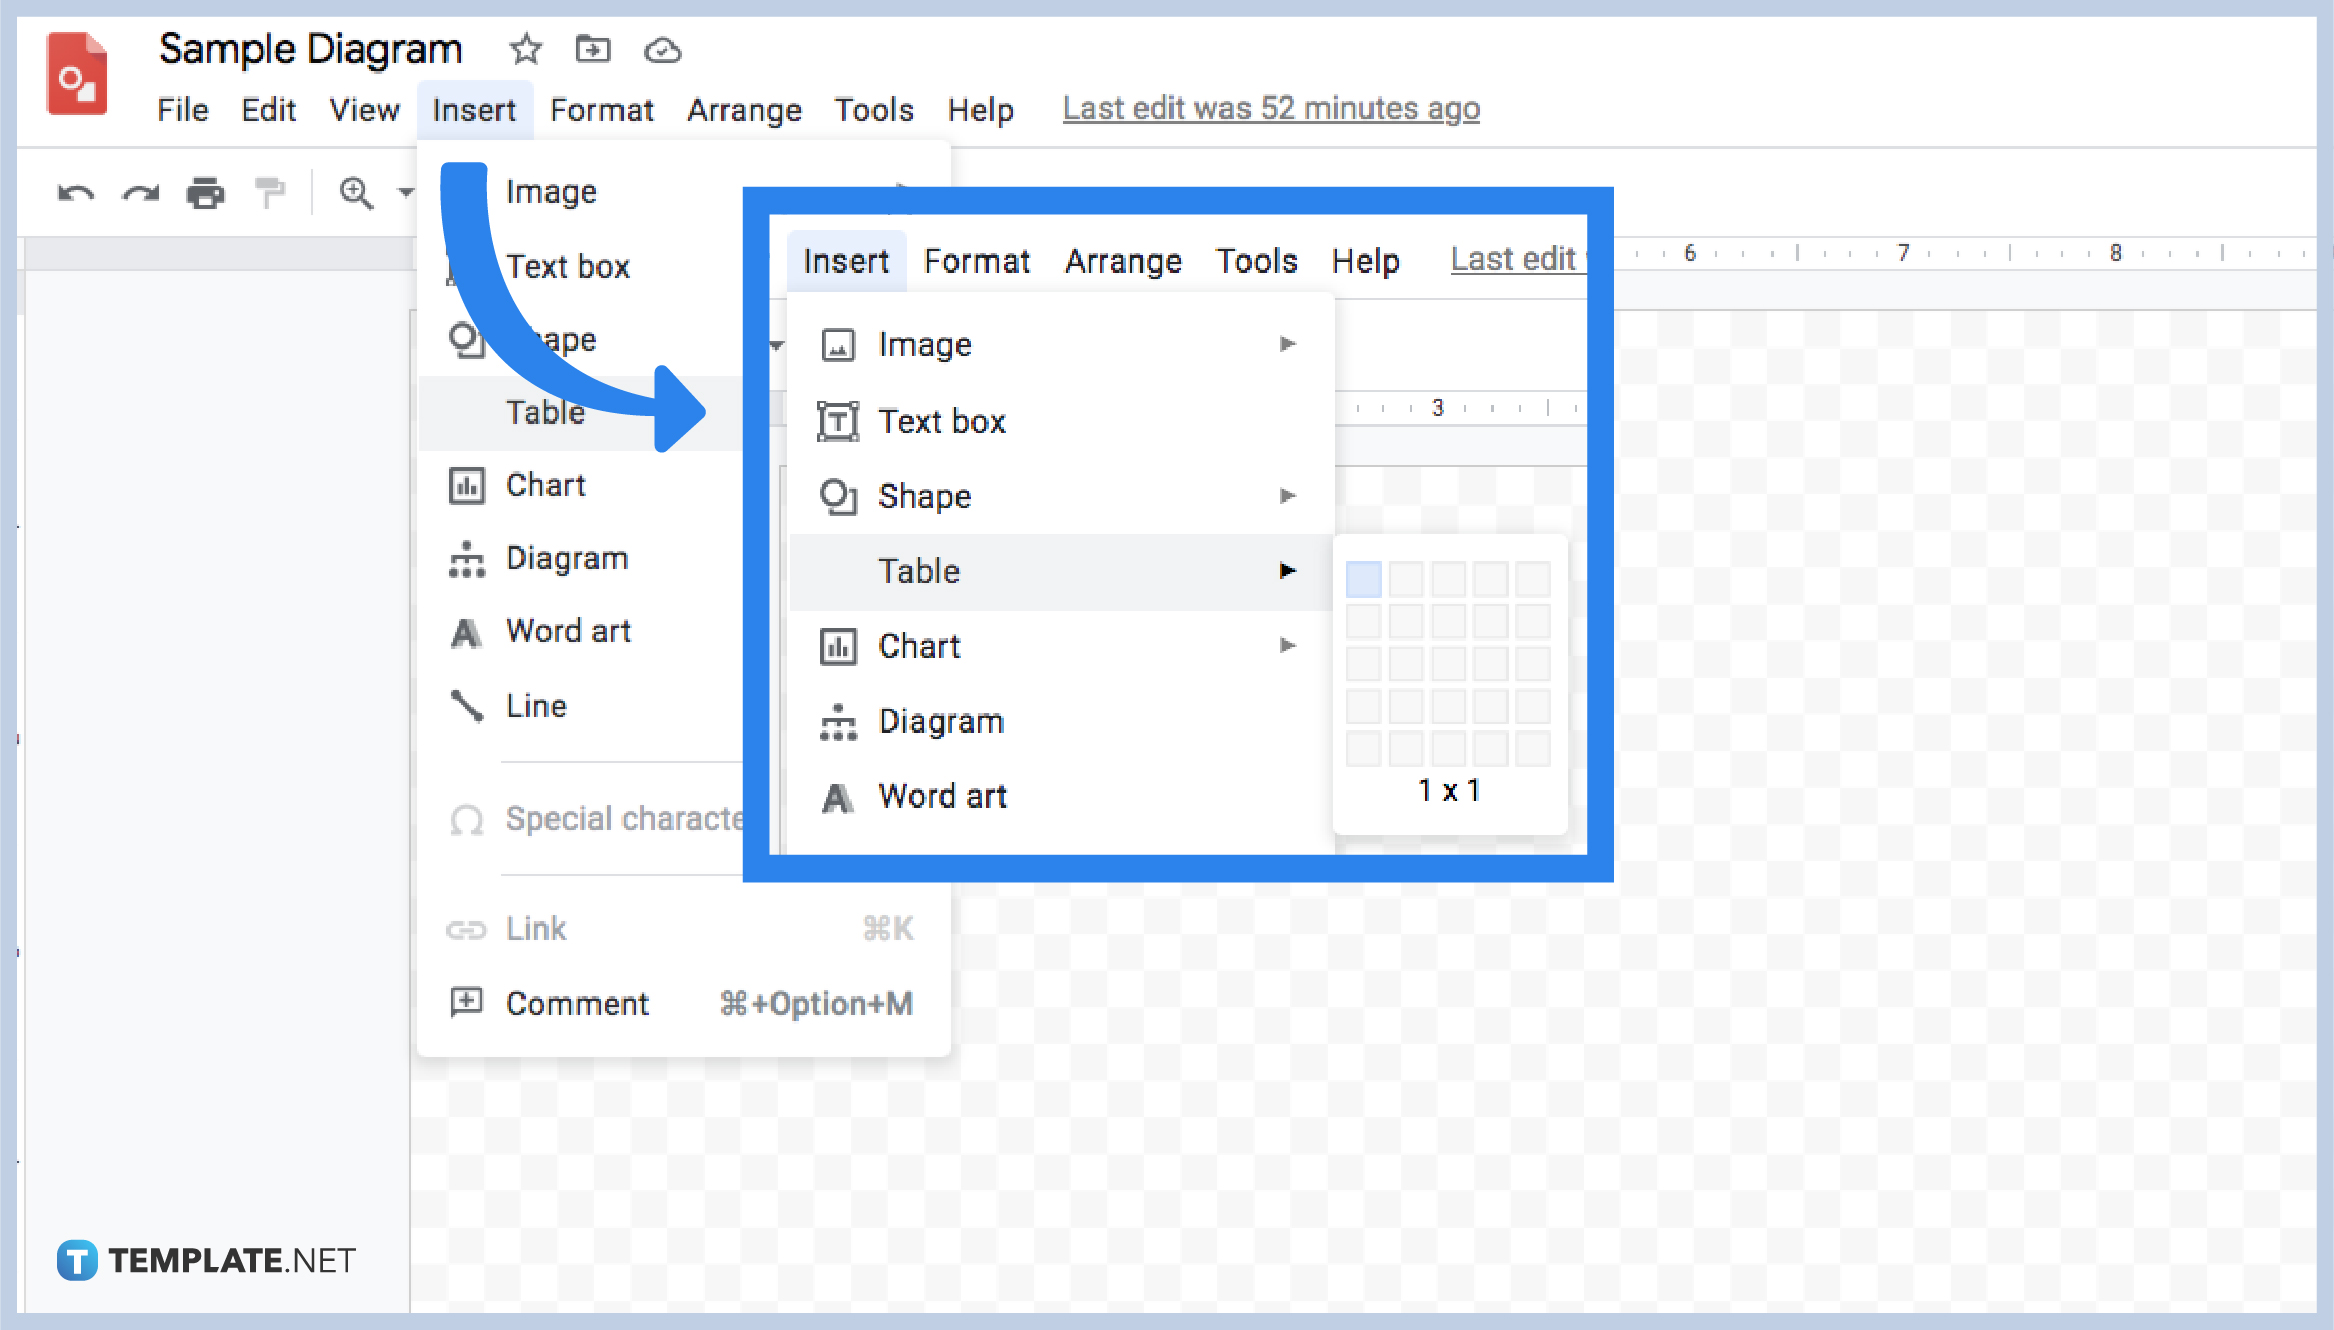Viewport: 2334px width, 1330px height.
Task: Open the Google Drawings home logo
Action: pyautogui.click(x=77, y=71)
